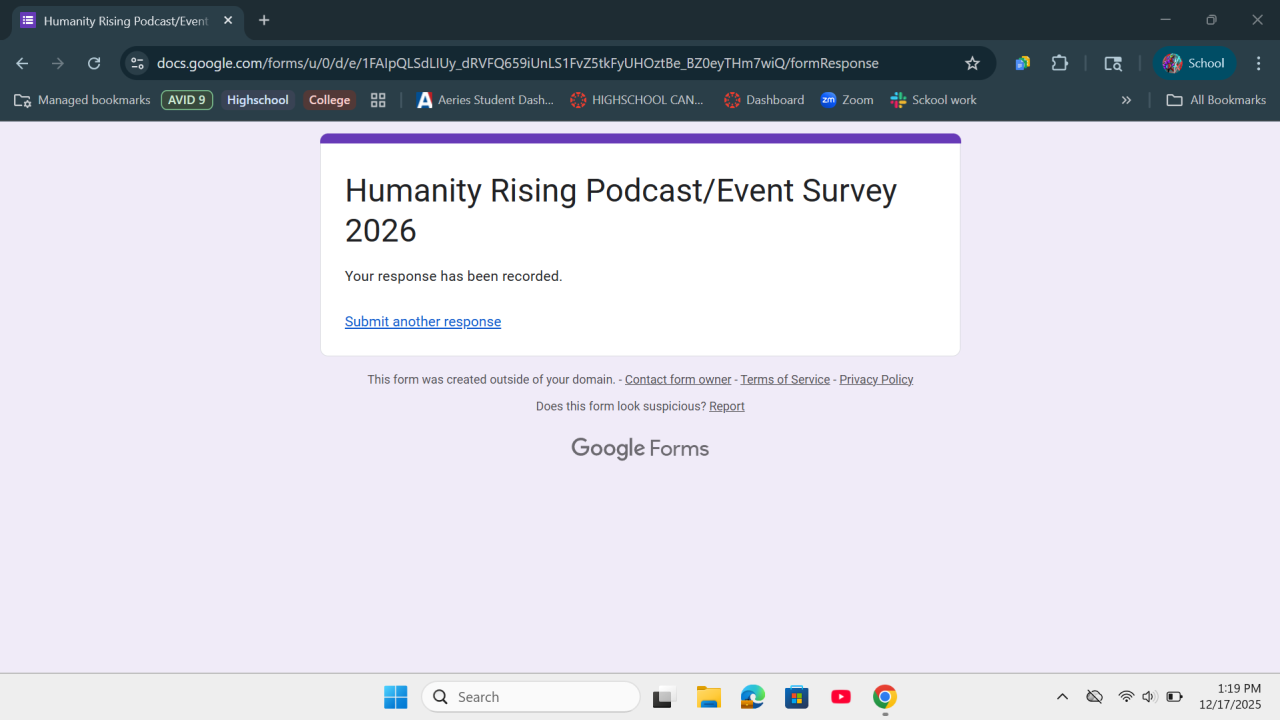Click the site information icon in address bar

click(x=138, y=63)
